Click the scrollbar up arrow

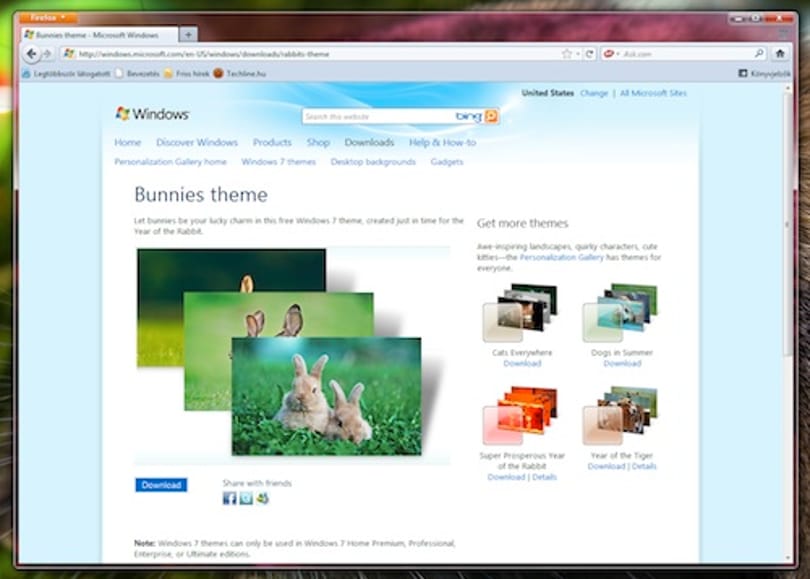coord(788,88)
